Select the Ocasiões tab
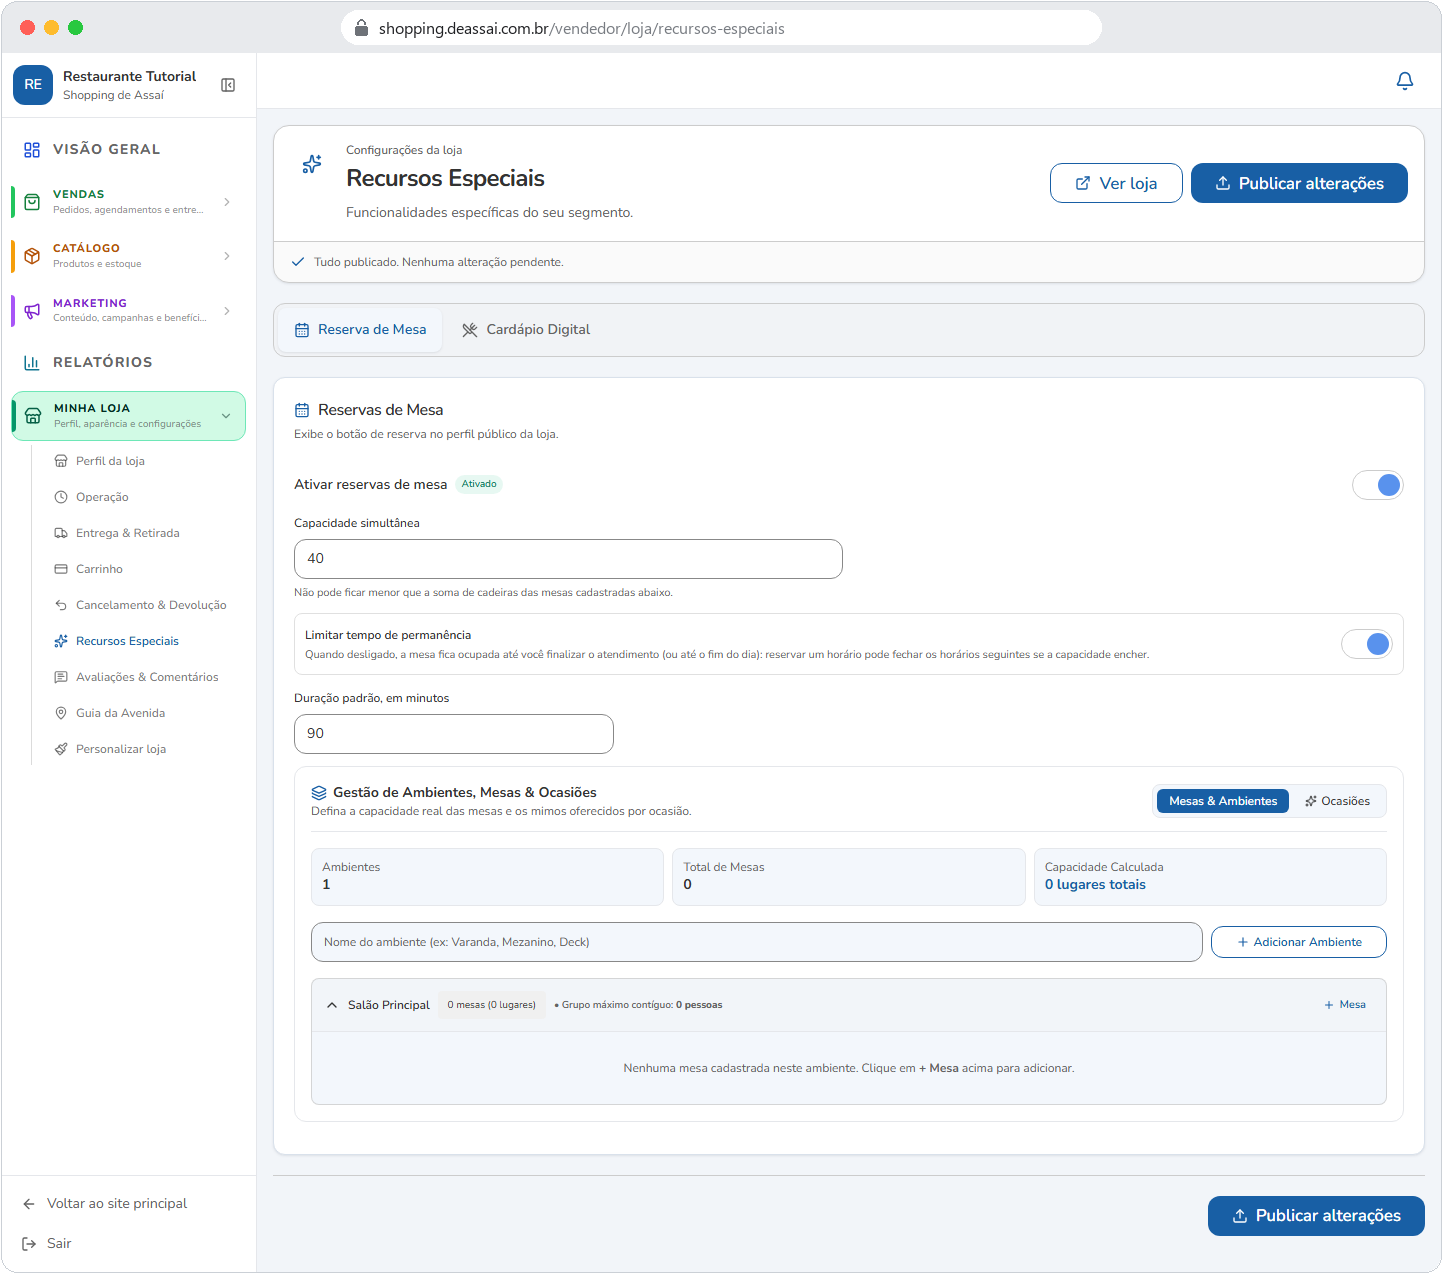The width and height of the screenshot is (1442, 1273). pos(1338,801)
